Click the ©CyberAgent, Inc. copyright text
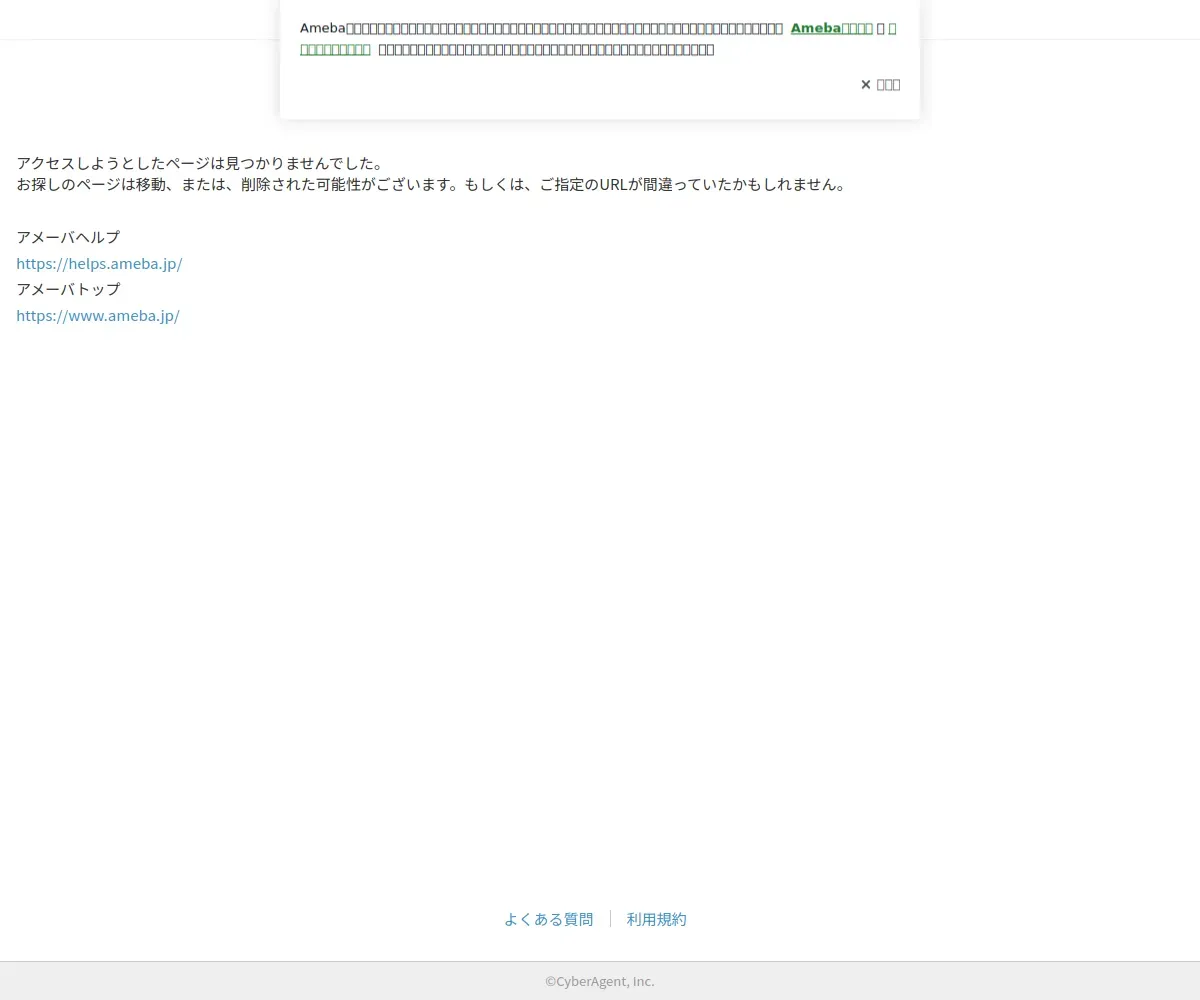This screenshot has height=1000, width=1200. [600, 981]
